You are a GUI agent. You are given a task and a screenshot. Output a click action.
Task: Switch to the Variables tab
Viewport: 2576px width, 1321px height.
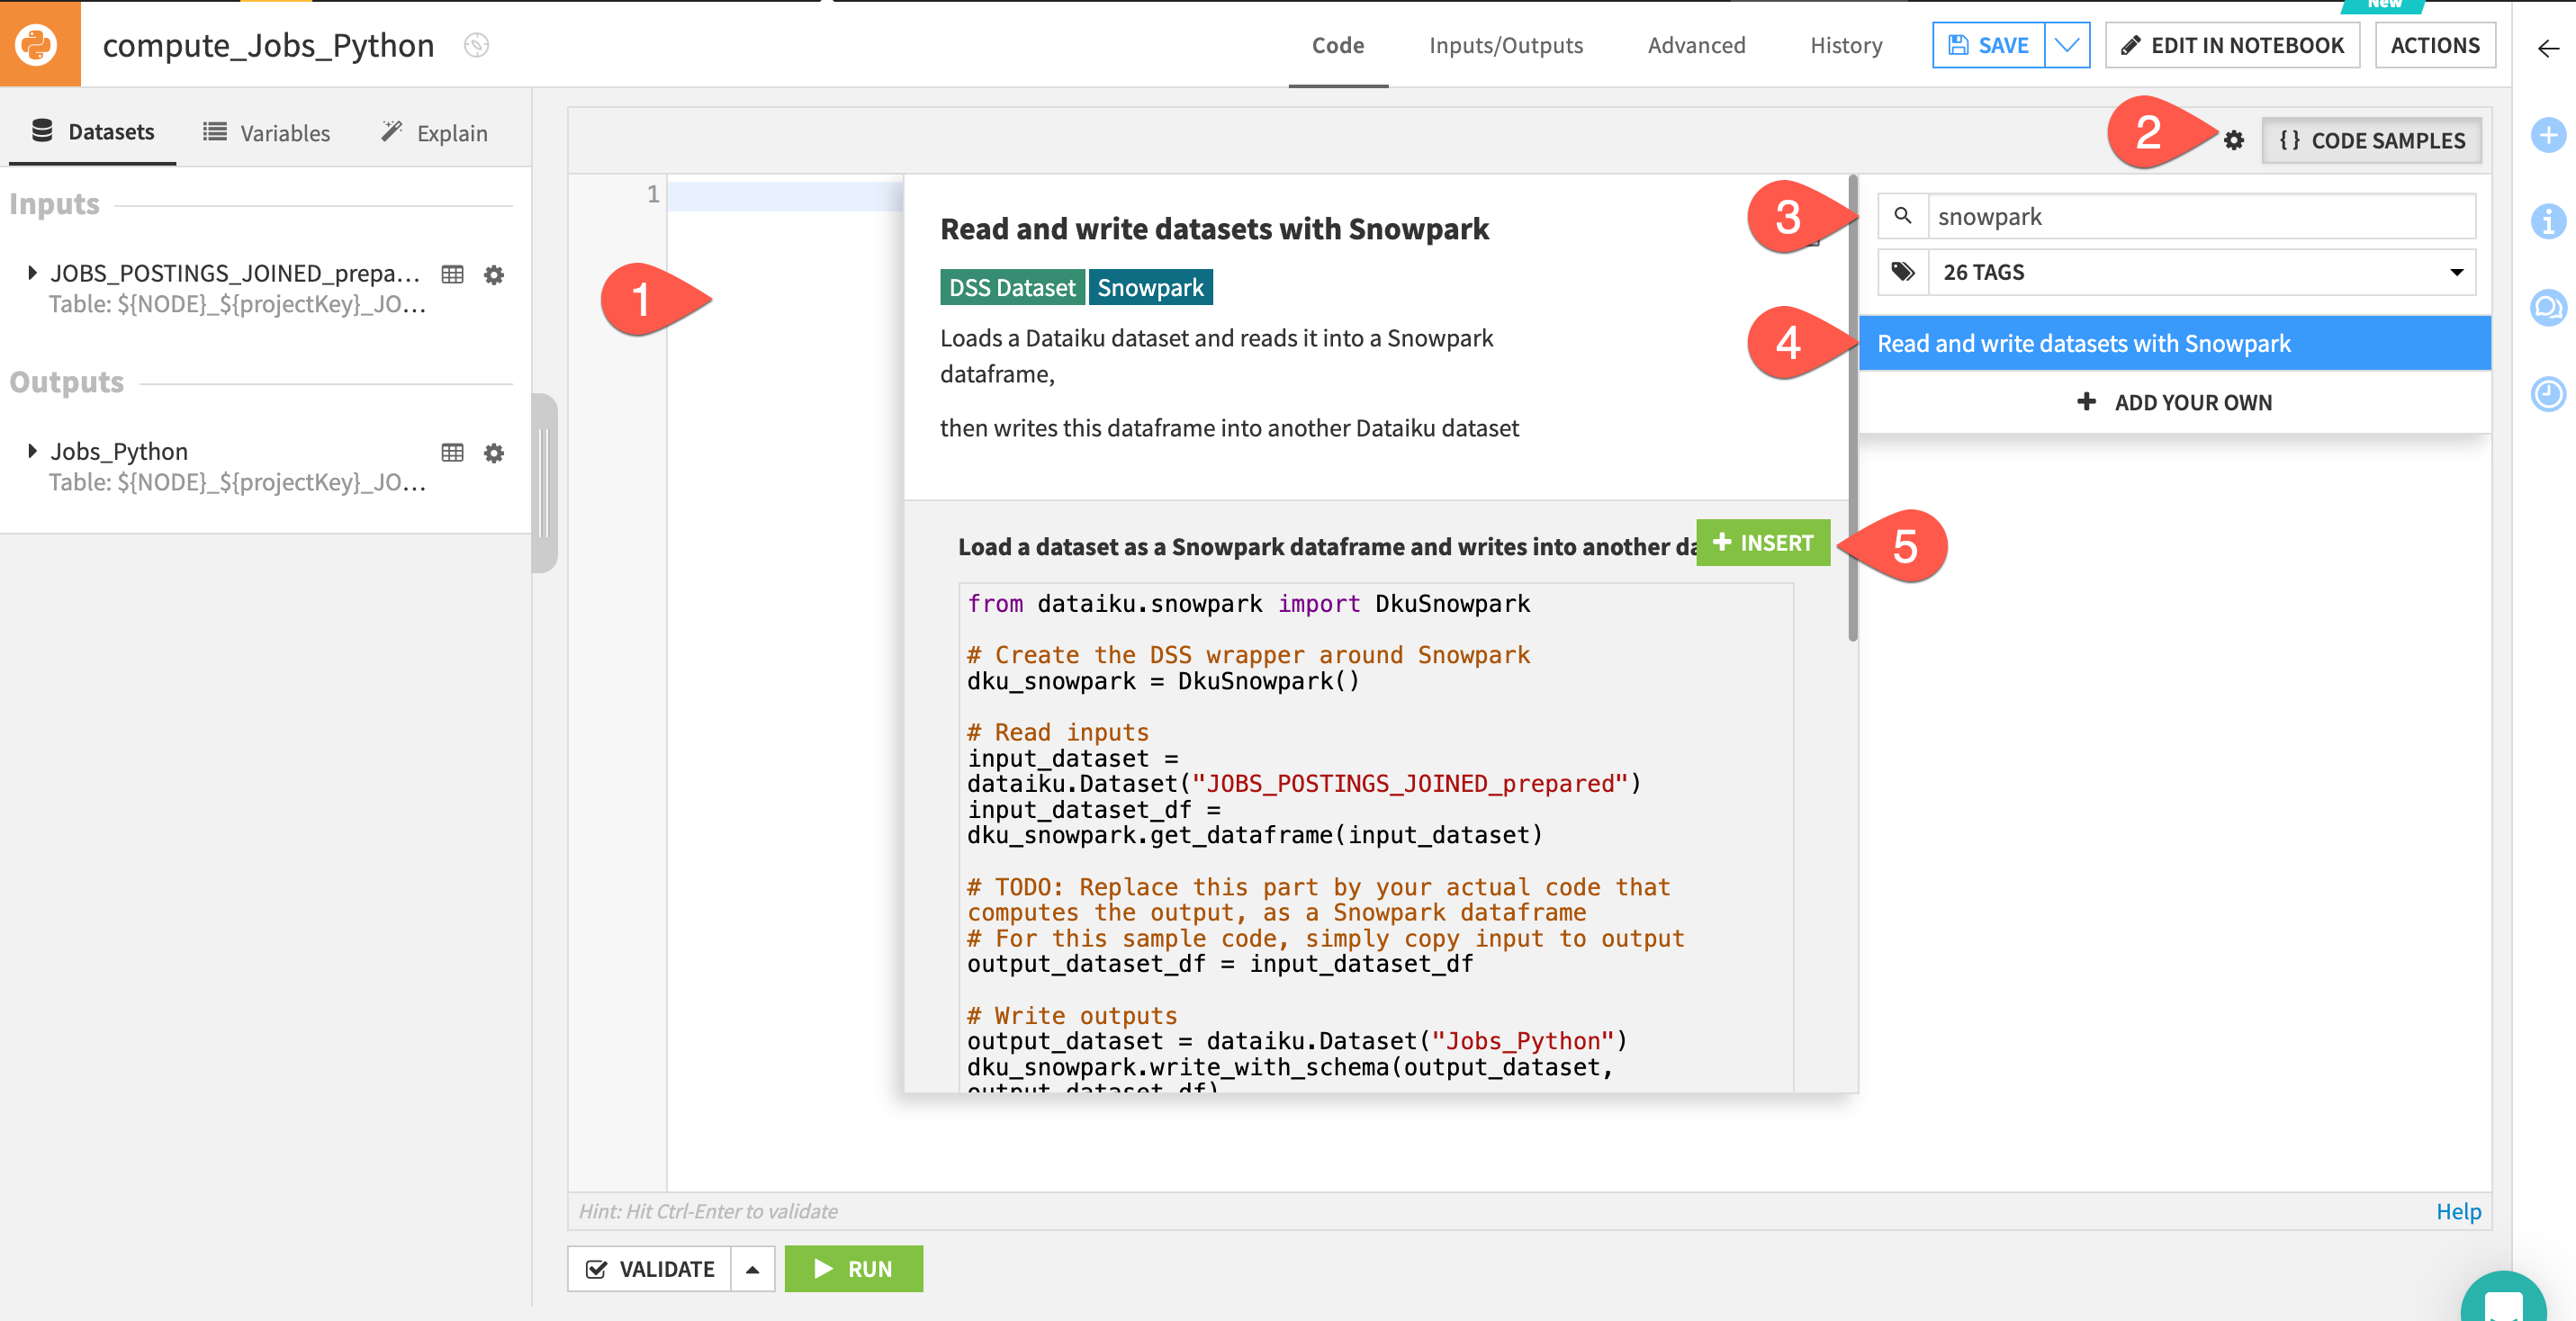[267, 133]
